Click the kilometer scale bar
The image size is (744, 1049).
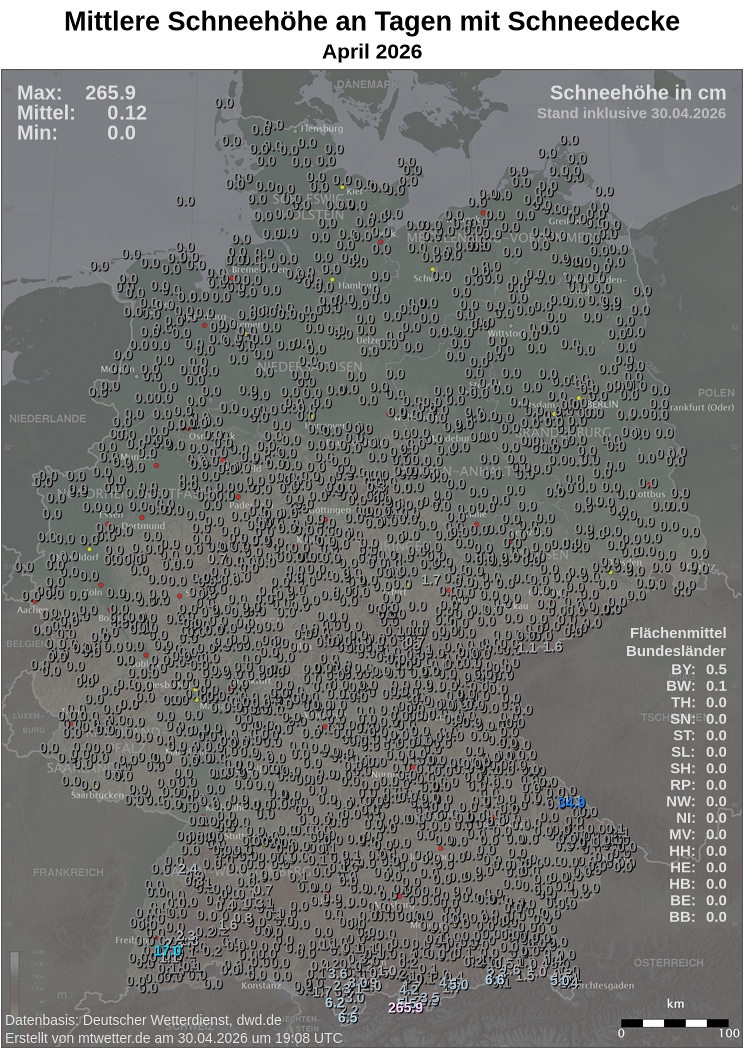pos(675,1023)
